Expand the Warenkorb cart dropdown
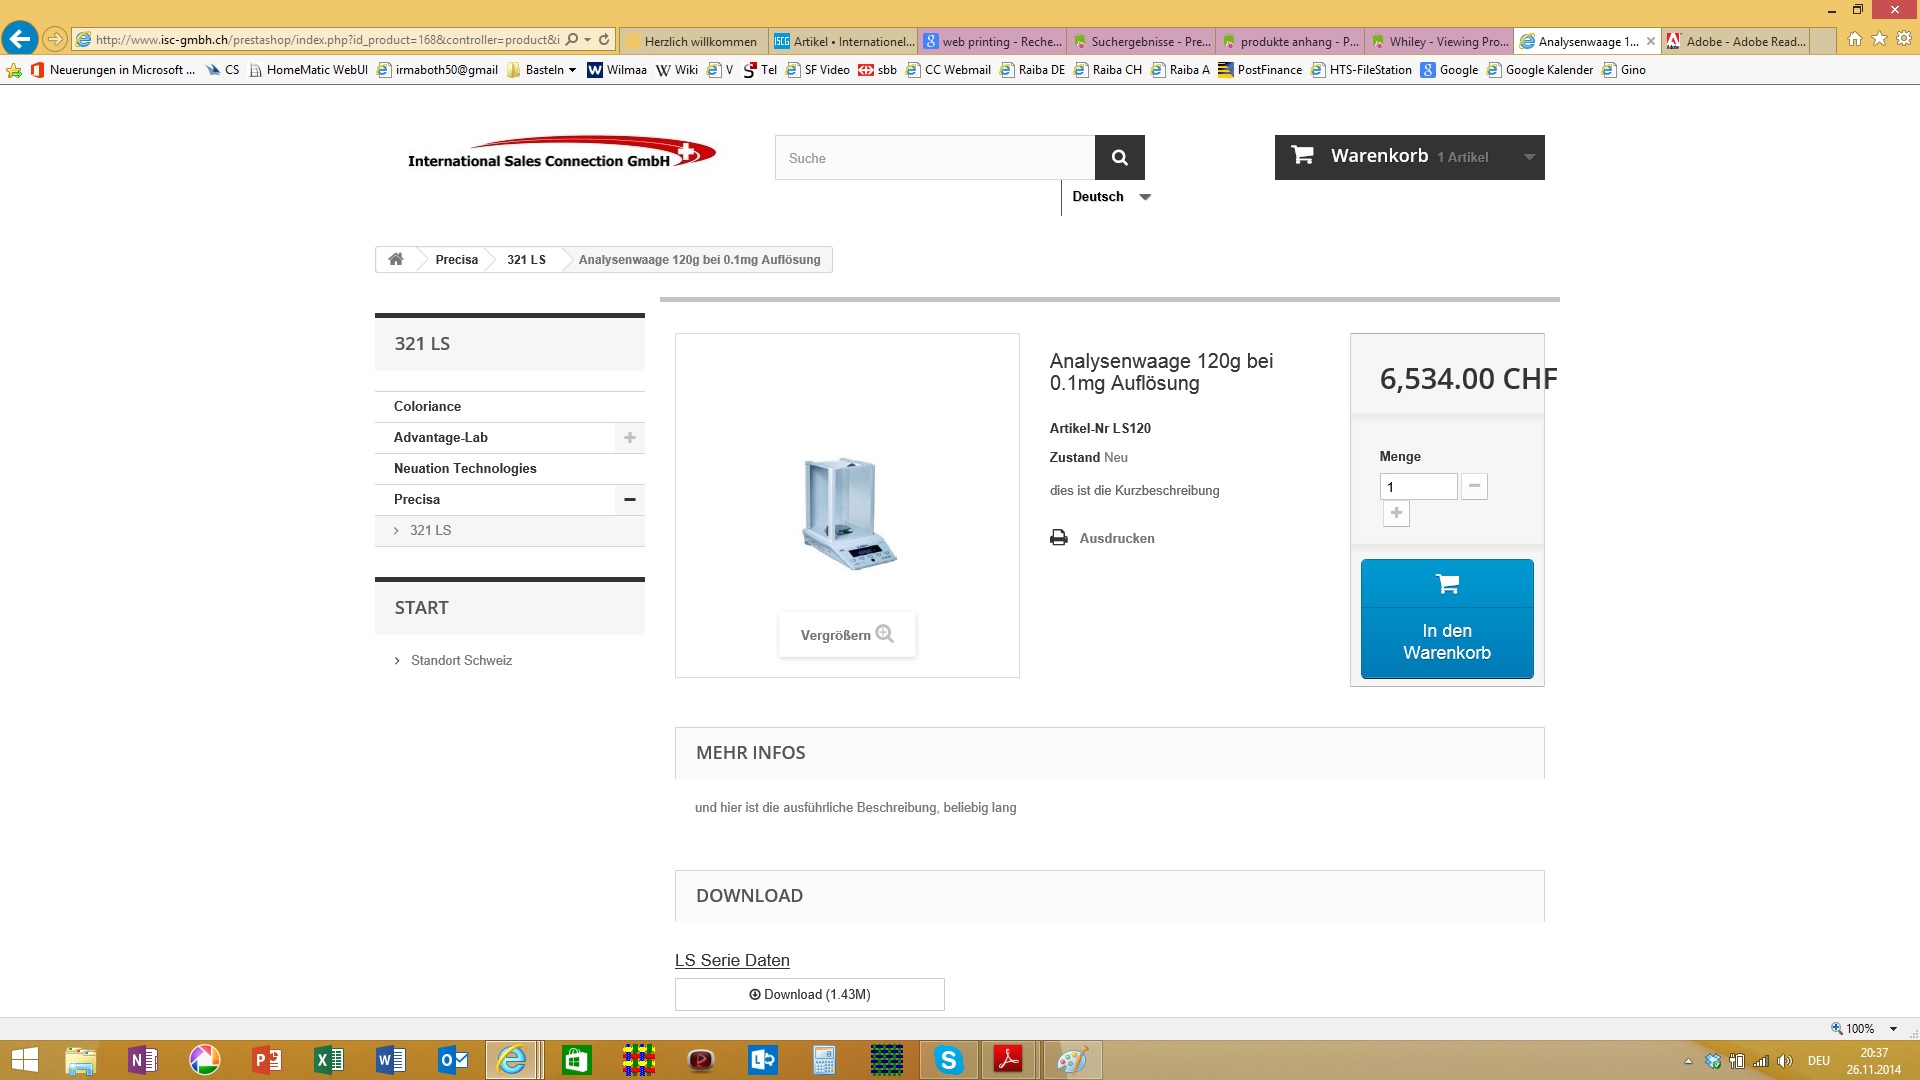Image resolution: width=1920 pixels, height=1080 pixels. click(x=1528, y=157)
